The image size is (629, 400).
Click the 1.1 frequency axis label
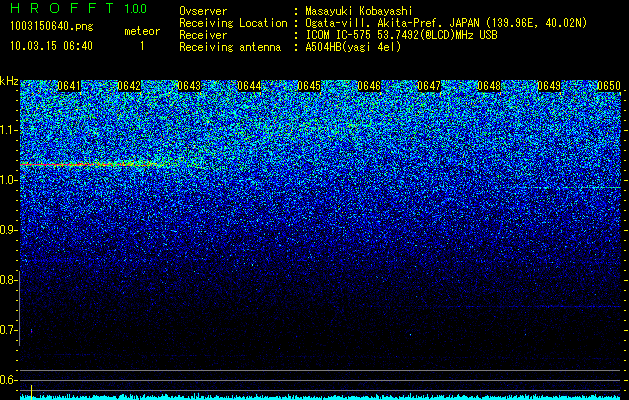(9, 130)
